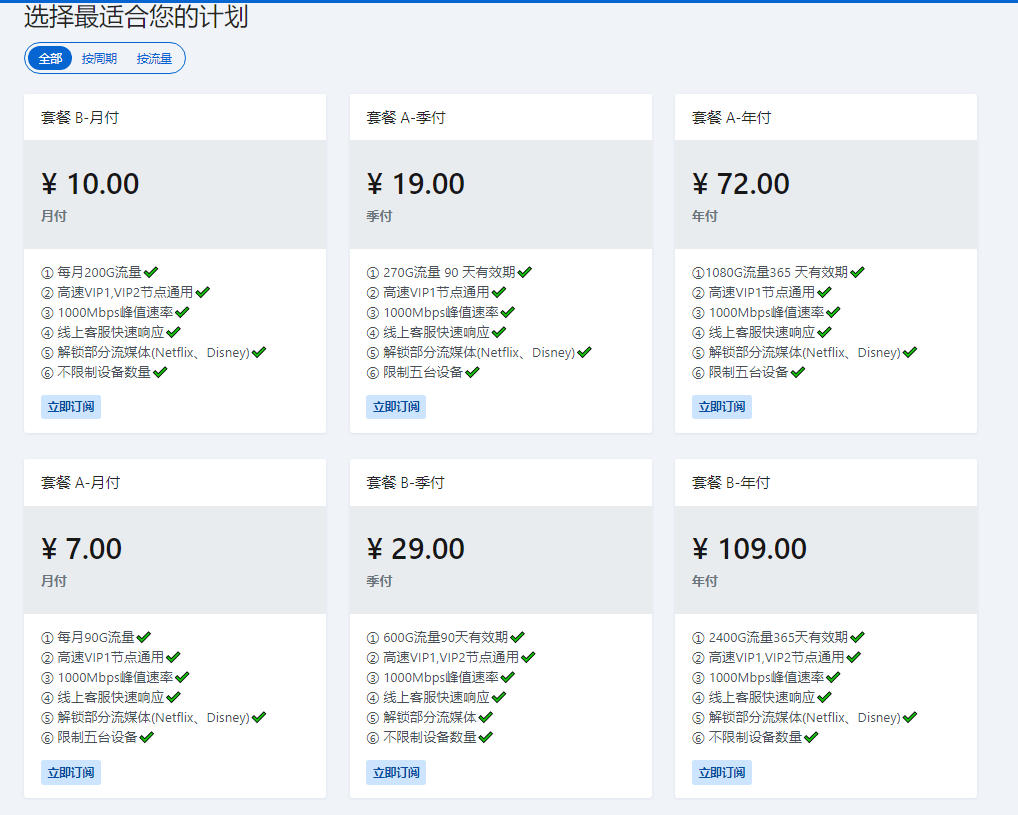The height and width of the screenshot is (815, 1018).
Task: Click the checkmark beside 270G流量 90 天有效期
Action: [x=524, y=272]
